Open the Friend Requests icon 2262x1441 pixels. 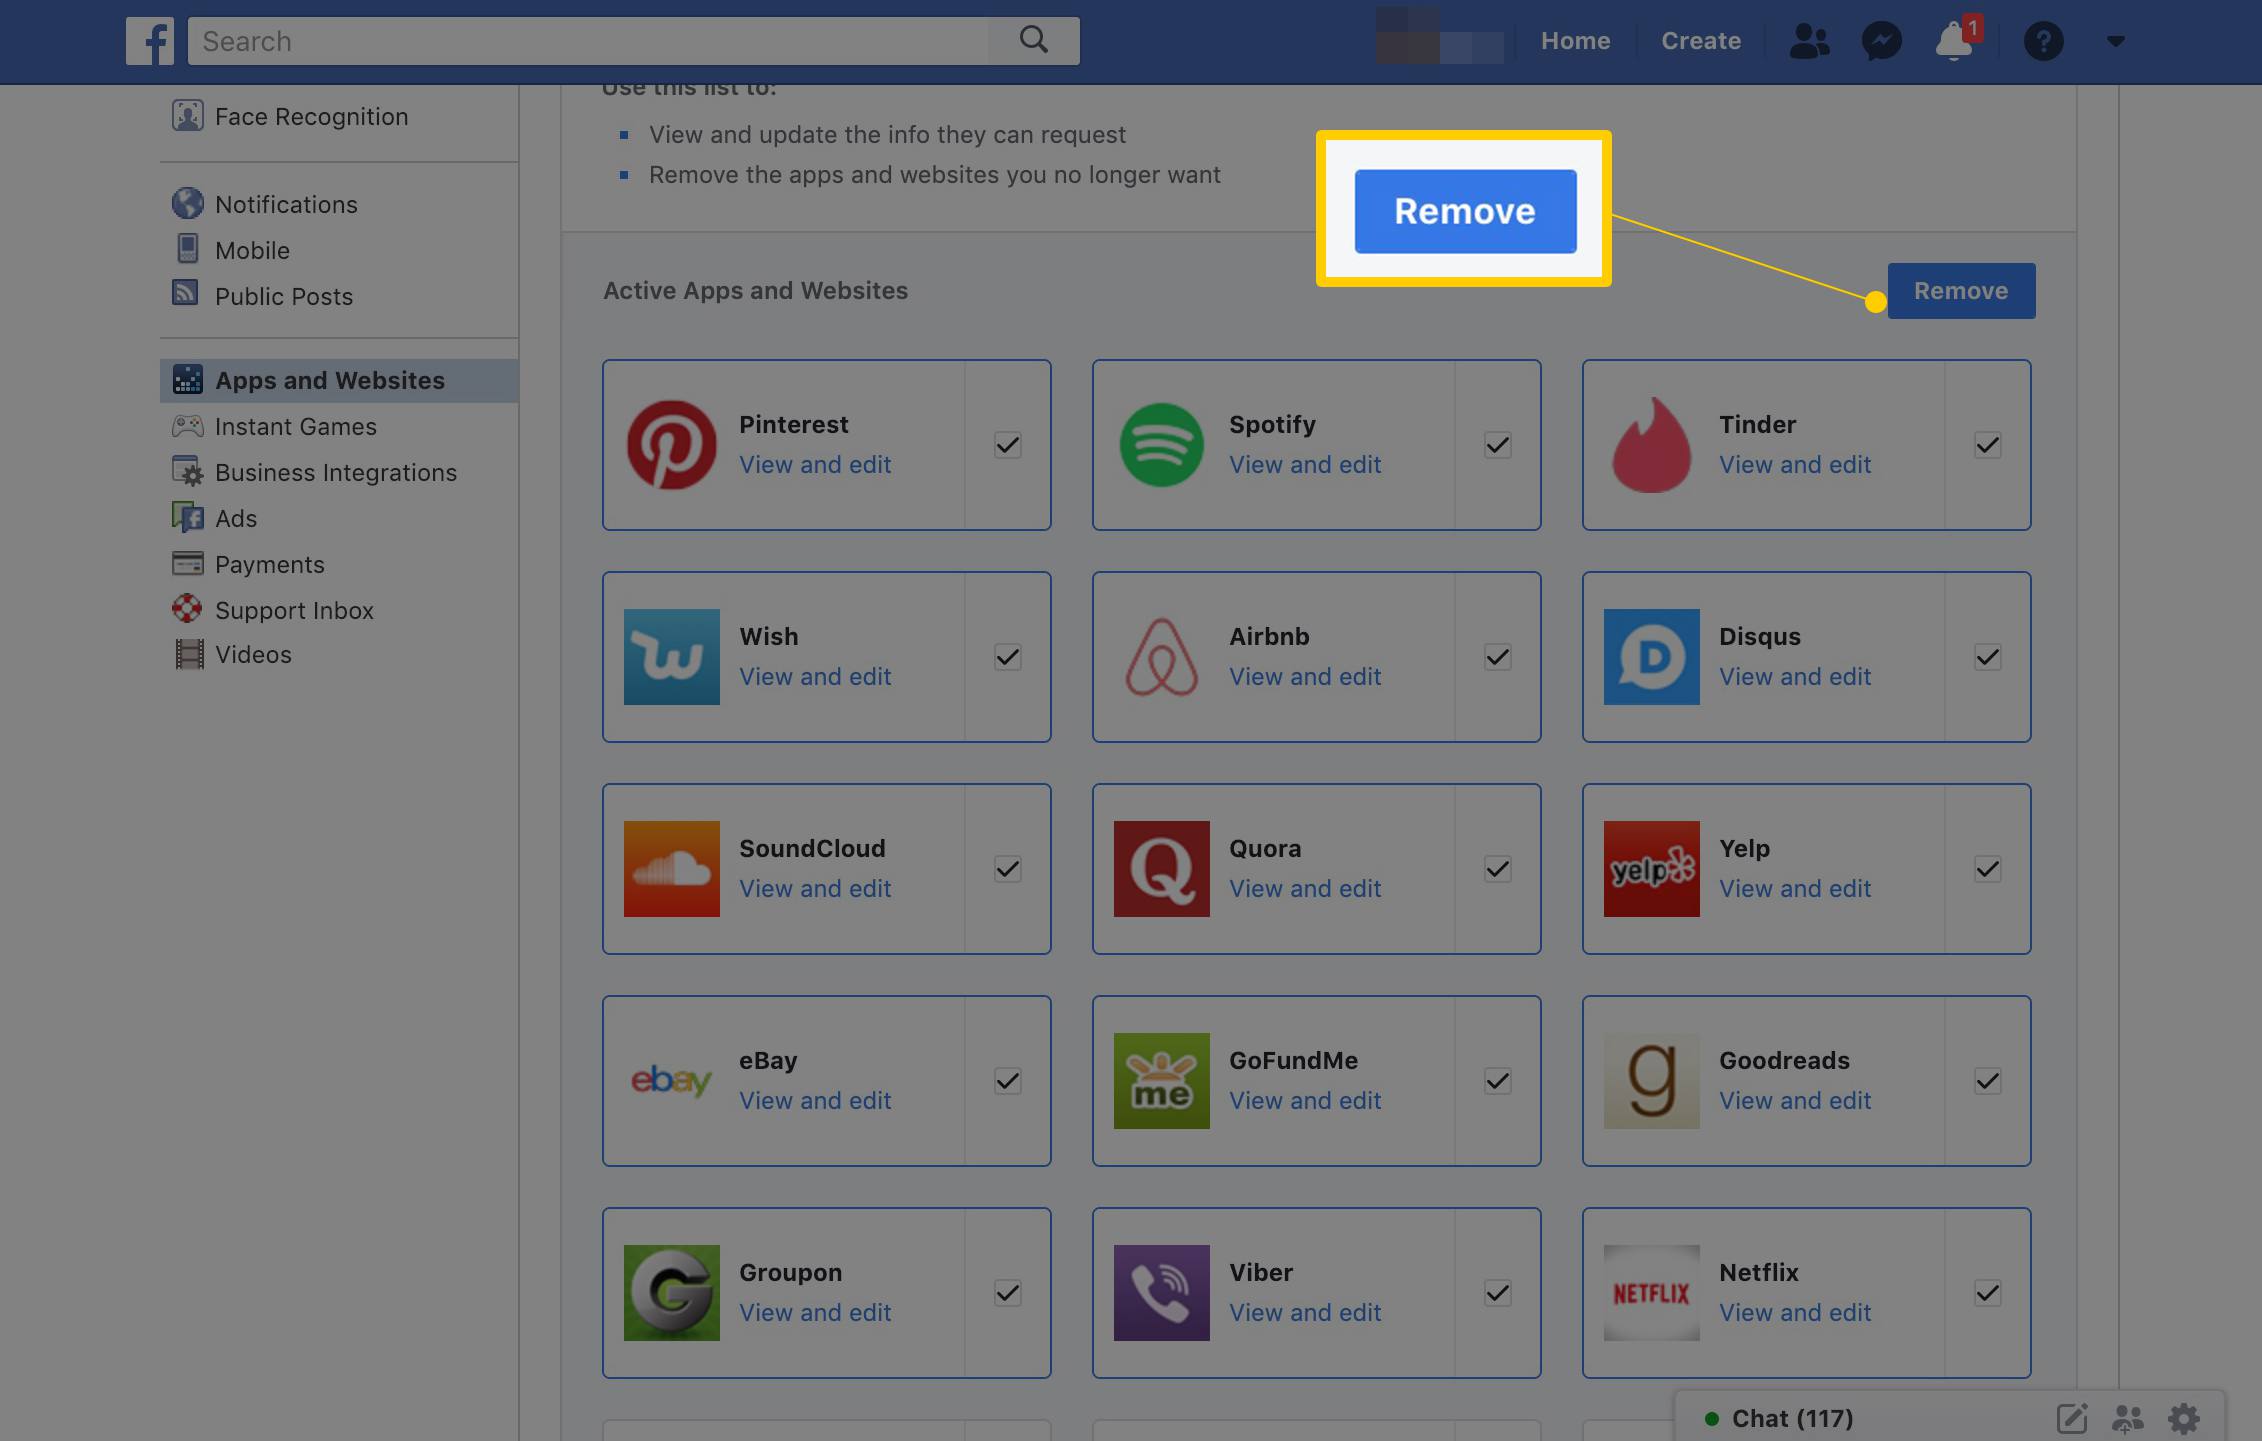1809,41
